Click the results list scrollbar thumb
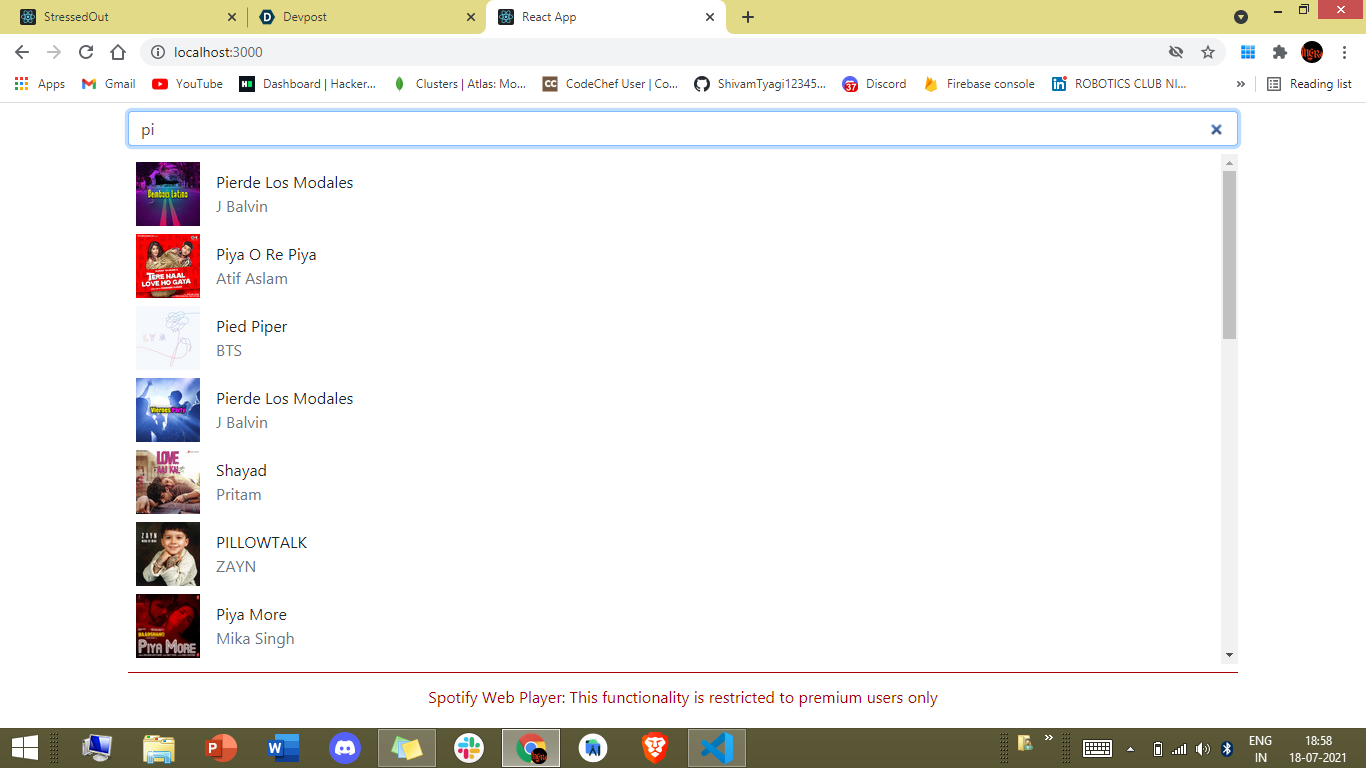Viewport: 1366px width, 768px height. coord(1230,255)
